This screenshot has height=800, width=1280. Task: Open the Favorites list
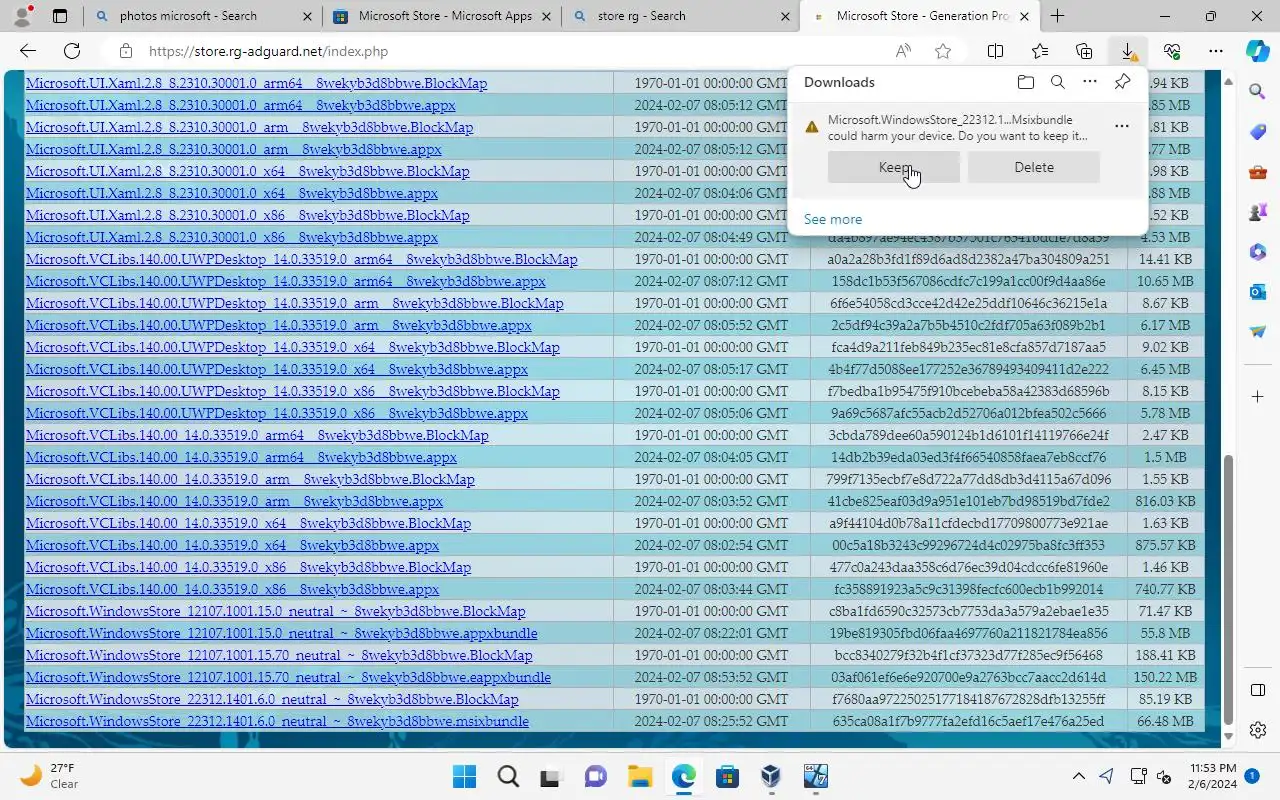1040,51
